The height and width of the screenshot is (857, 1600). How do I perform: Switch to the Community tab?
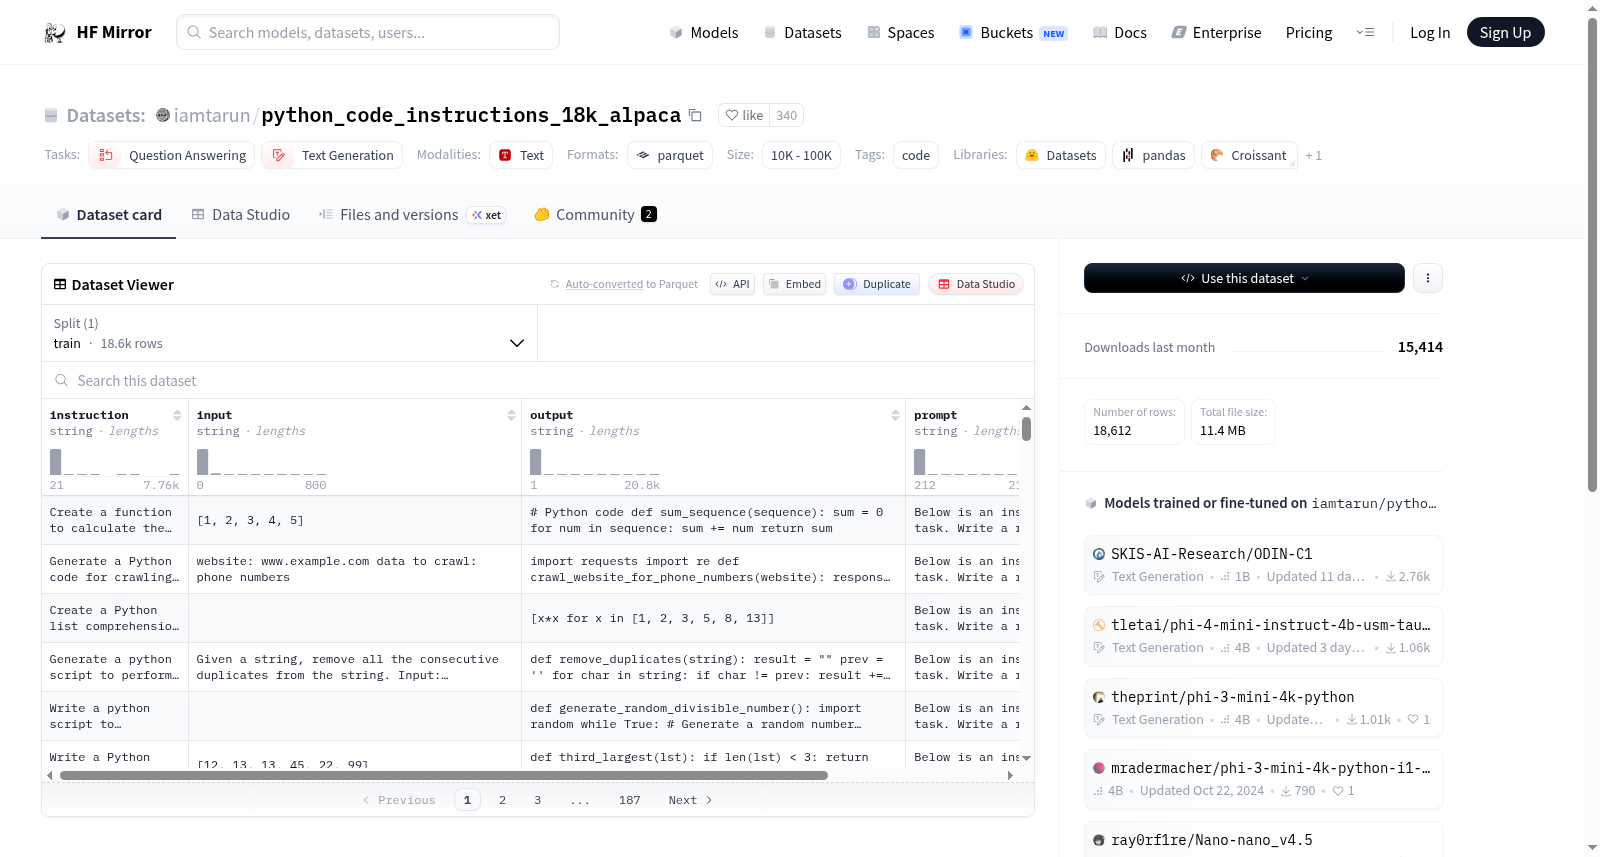click(x=595, y=215)
